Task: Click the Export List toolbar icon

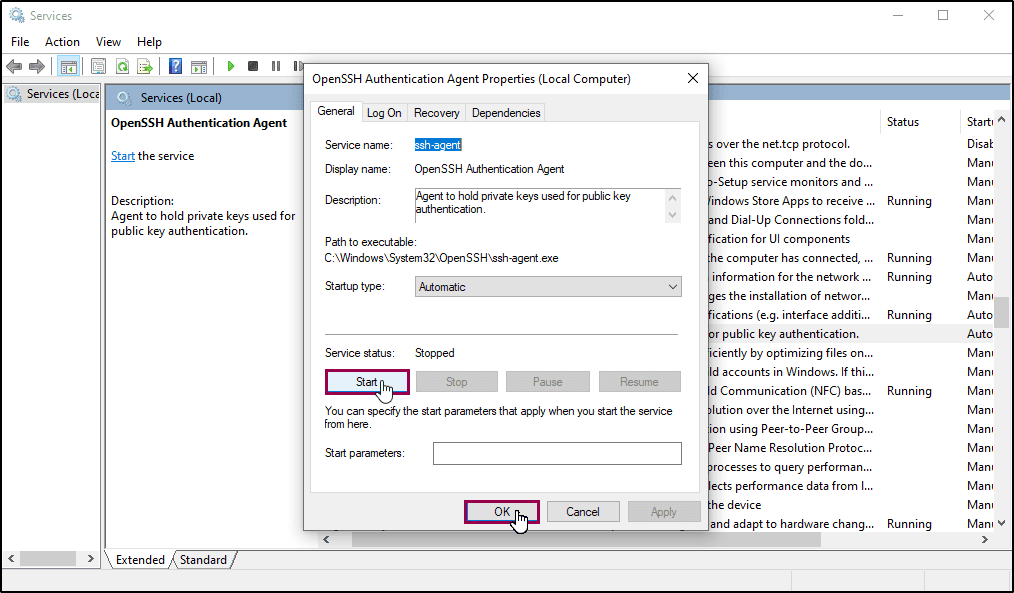Action: (145, 66)
